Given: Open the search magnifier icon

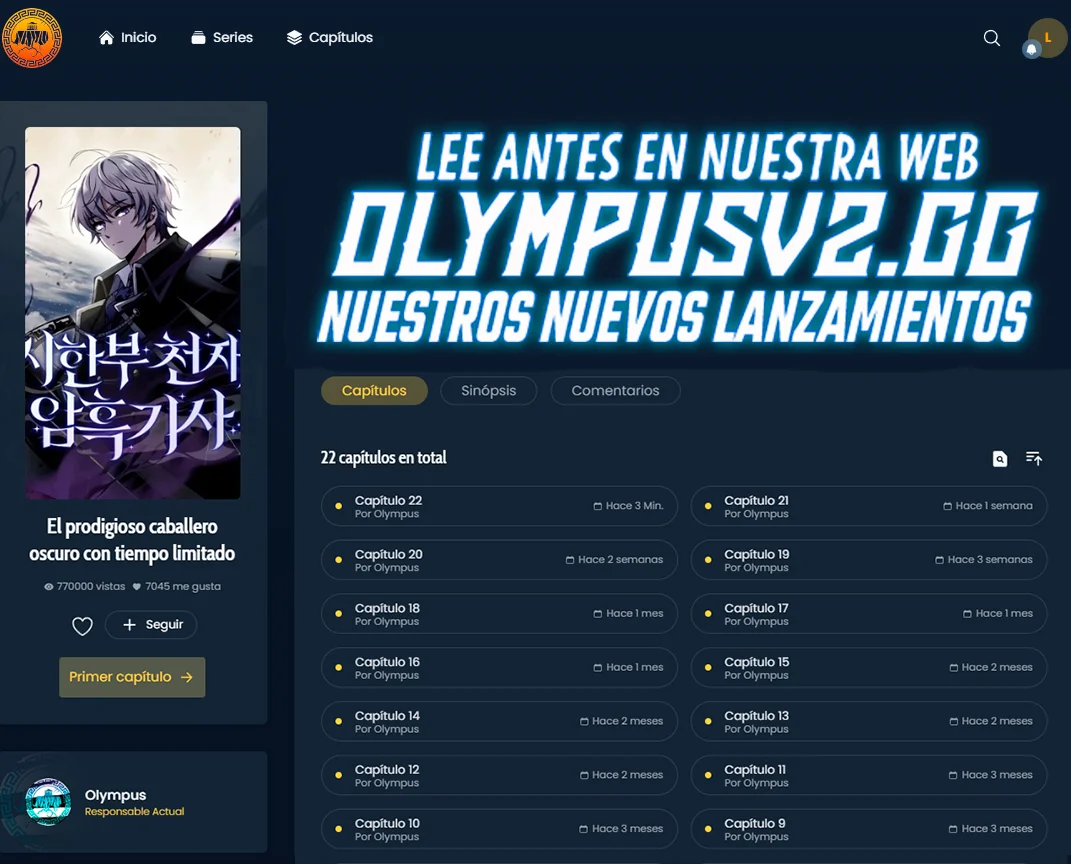Looking at the screenshot, I should 991,38.
